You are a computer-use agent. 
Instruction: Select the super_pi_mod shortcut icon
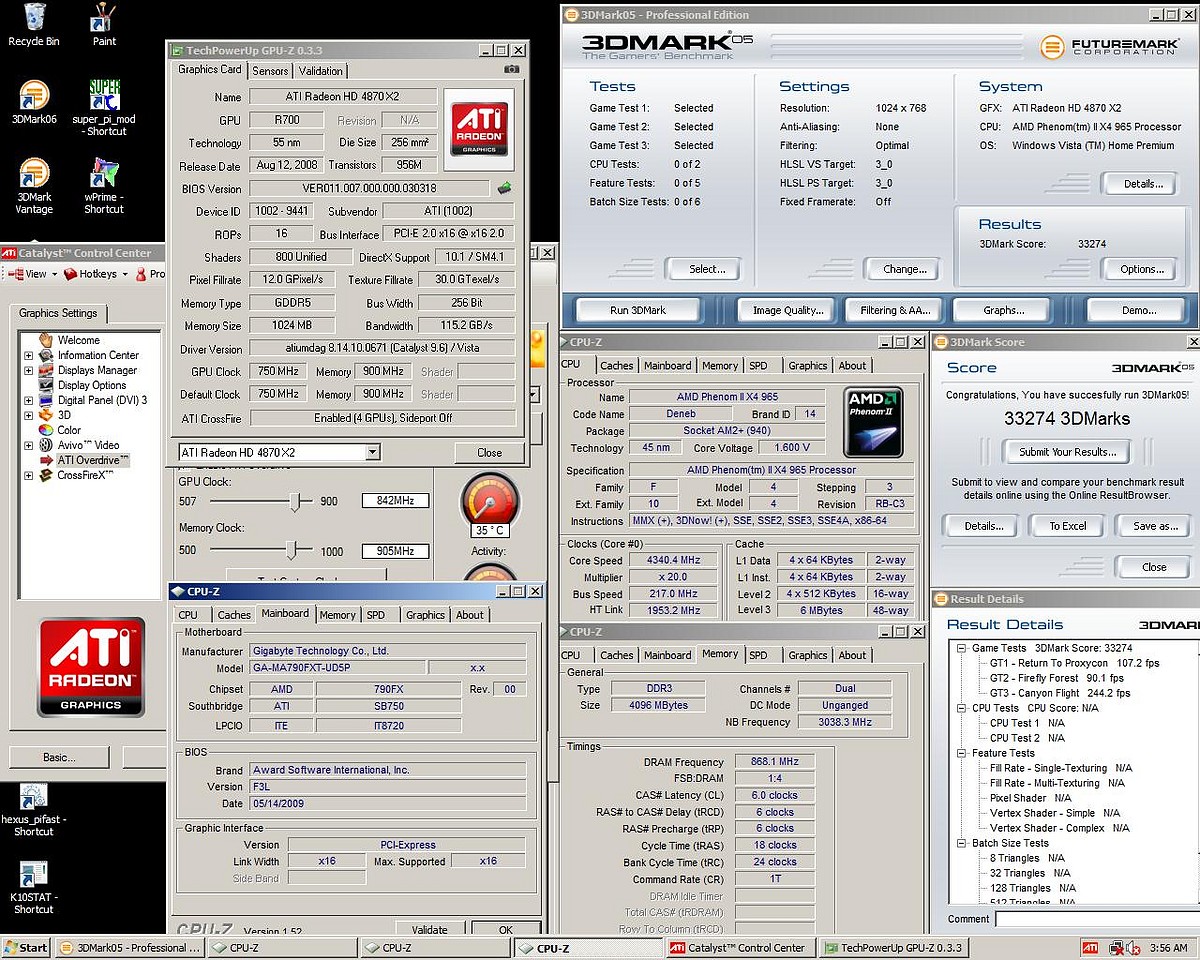coord(105,108)
